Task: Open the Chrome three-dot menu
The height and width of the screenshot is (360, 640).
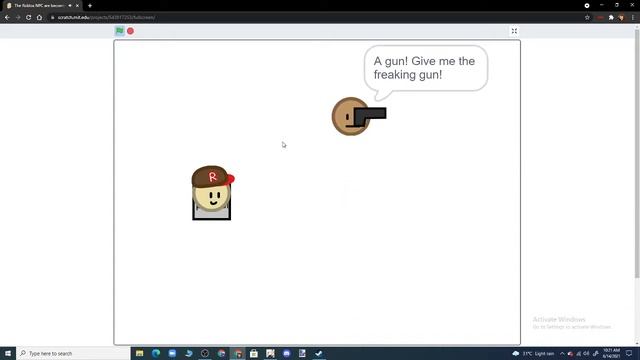Action: coord(633,18)
